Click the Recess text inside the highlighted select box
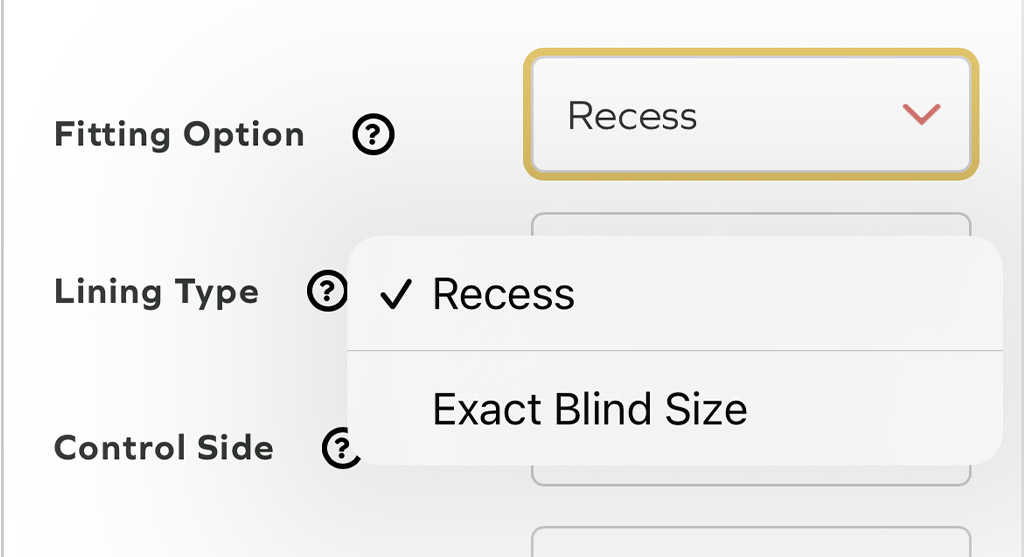This screenshot has width=1024, height=557. point(632,116)
